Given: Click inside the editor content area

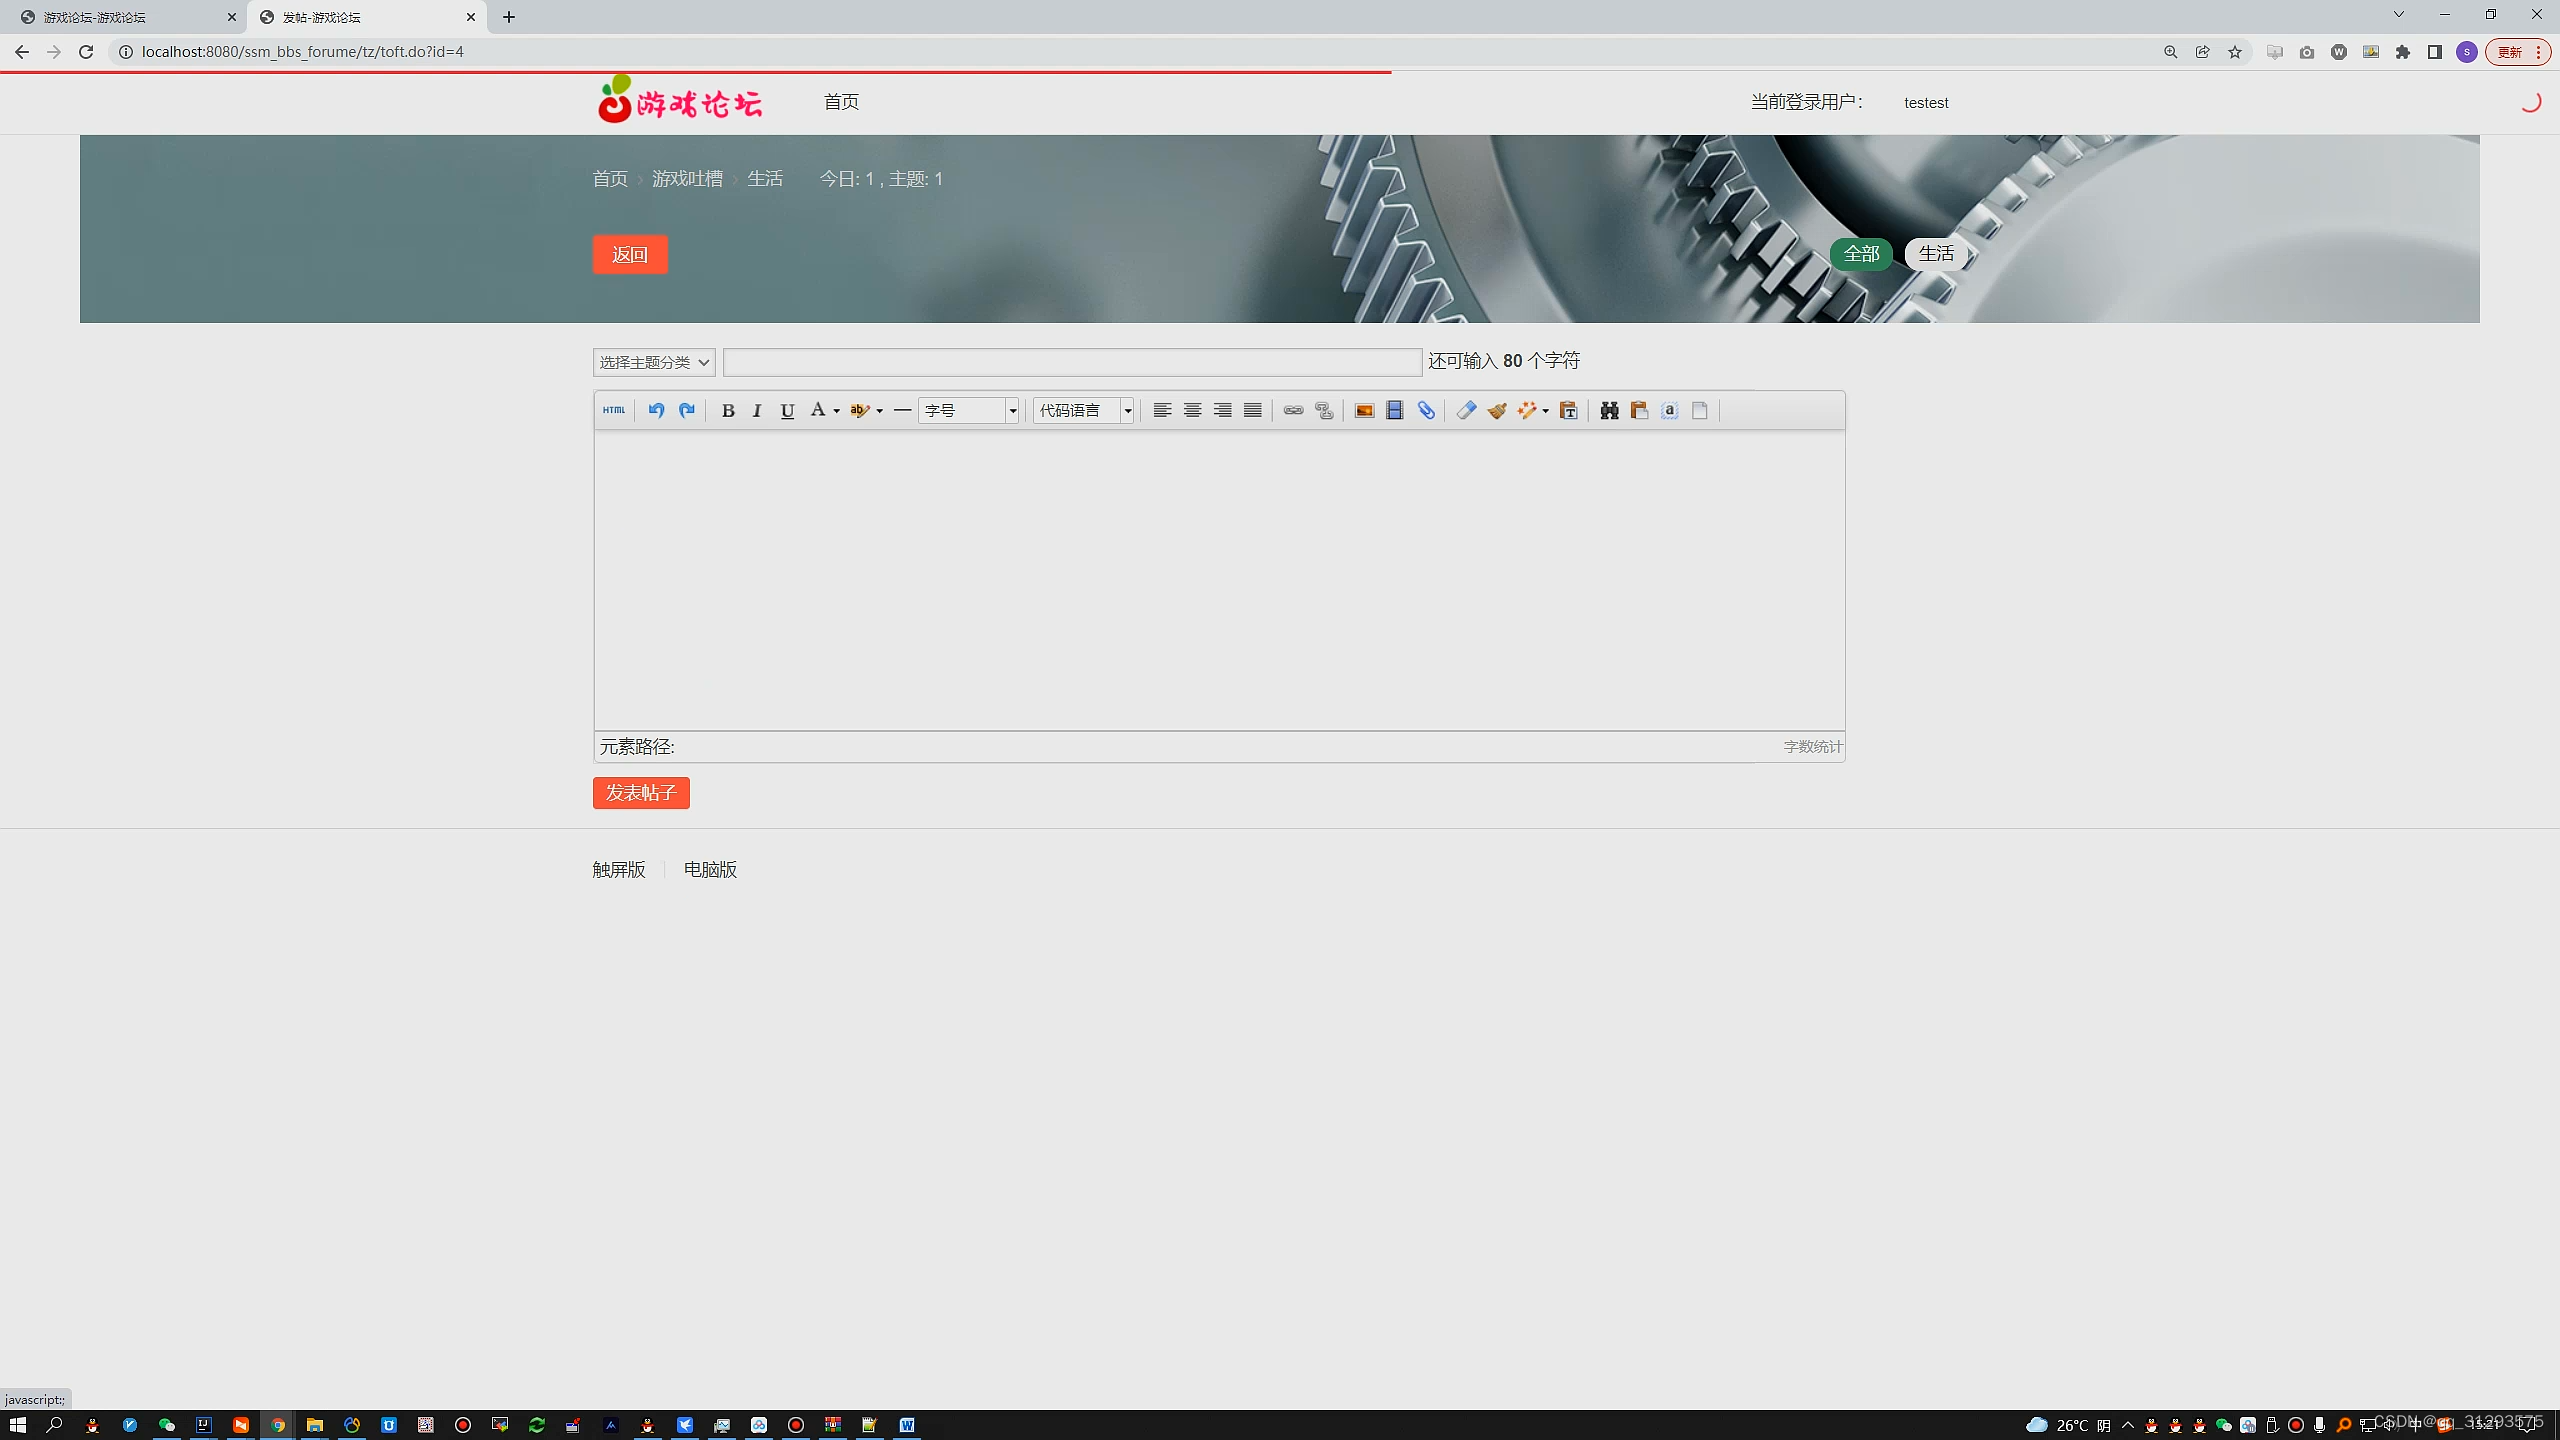Looking at the screenshot, I should [1219, 580].
